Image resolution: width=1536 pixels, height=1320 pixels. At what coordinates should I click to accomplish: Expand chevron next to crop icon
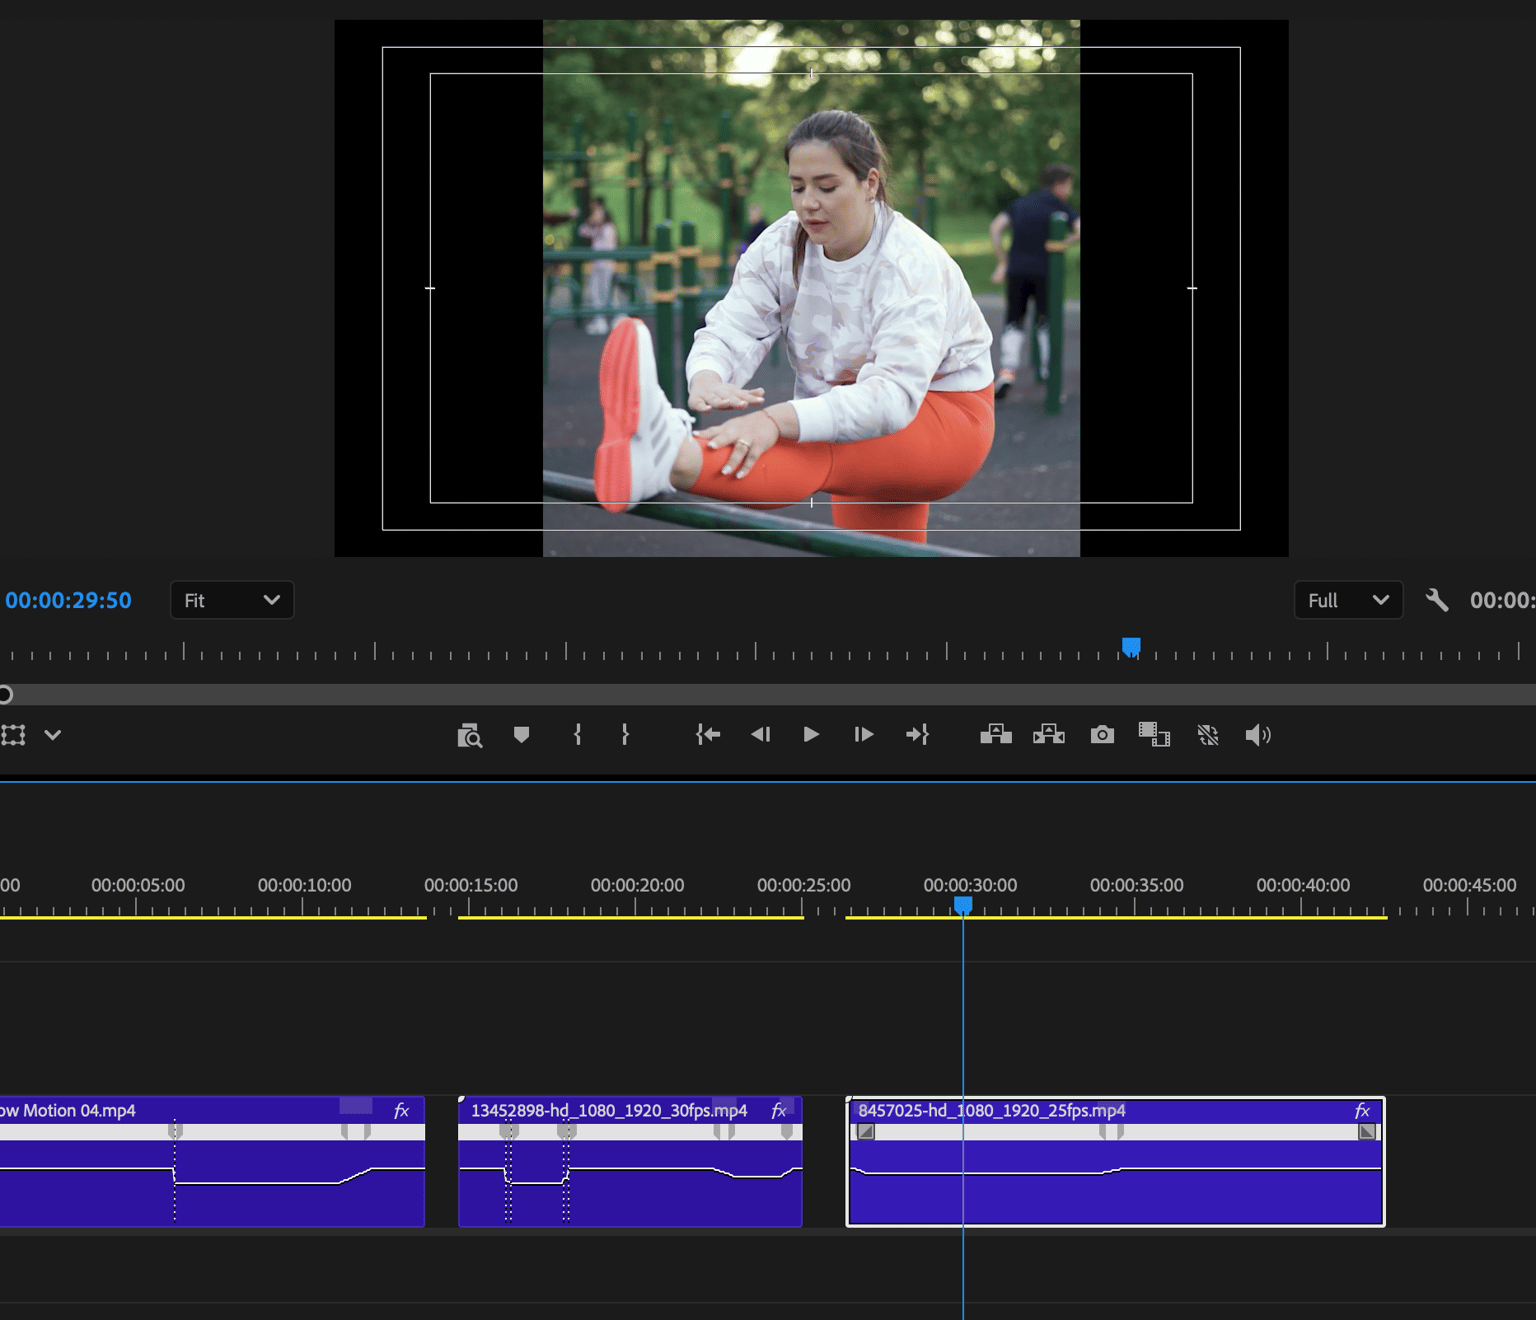[x=53, y=735]
